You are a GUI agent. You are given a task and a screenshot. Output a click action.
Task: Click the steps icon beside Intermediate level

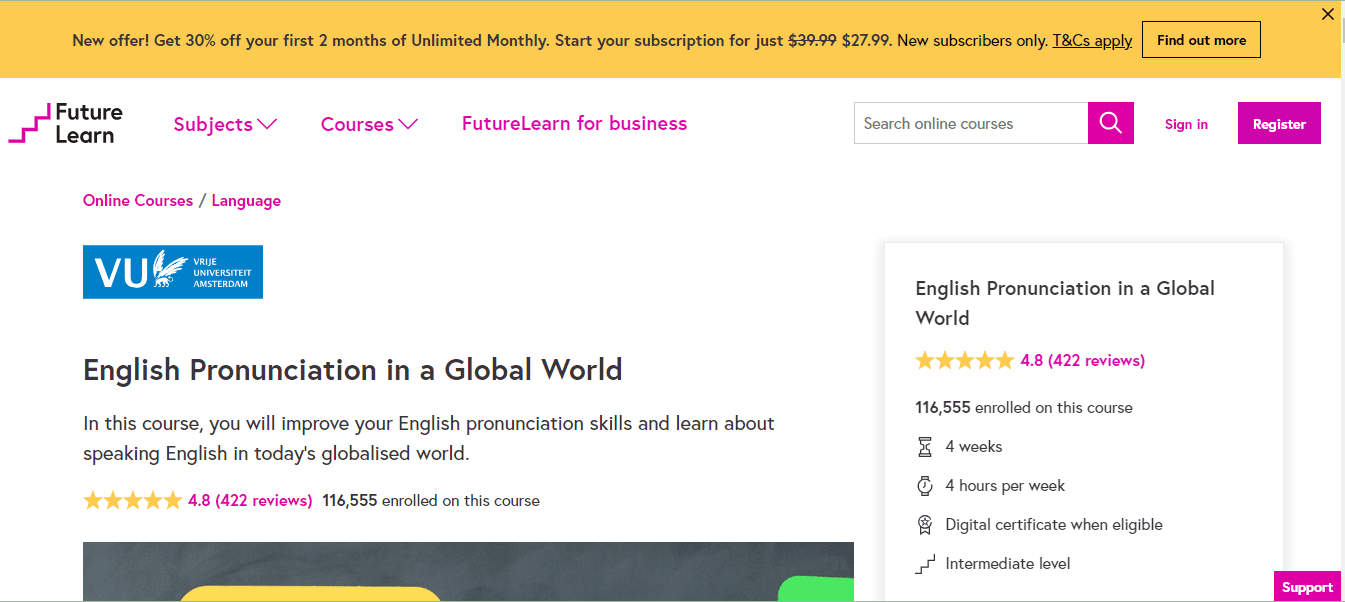tap(925, 564)
